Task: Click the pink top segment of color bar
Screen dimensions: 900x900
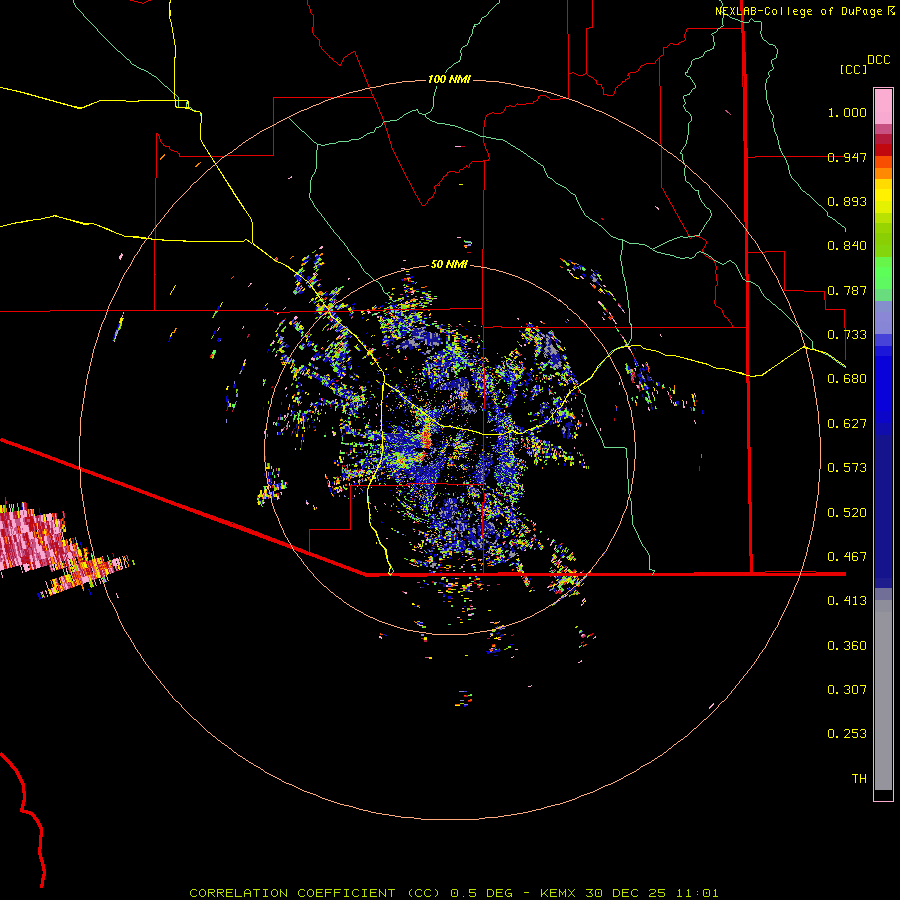Action: 883,107
